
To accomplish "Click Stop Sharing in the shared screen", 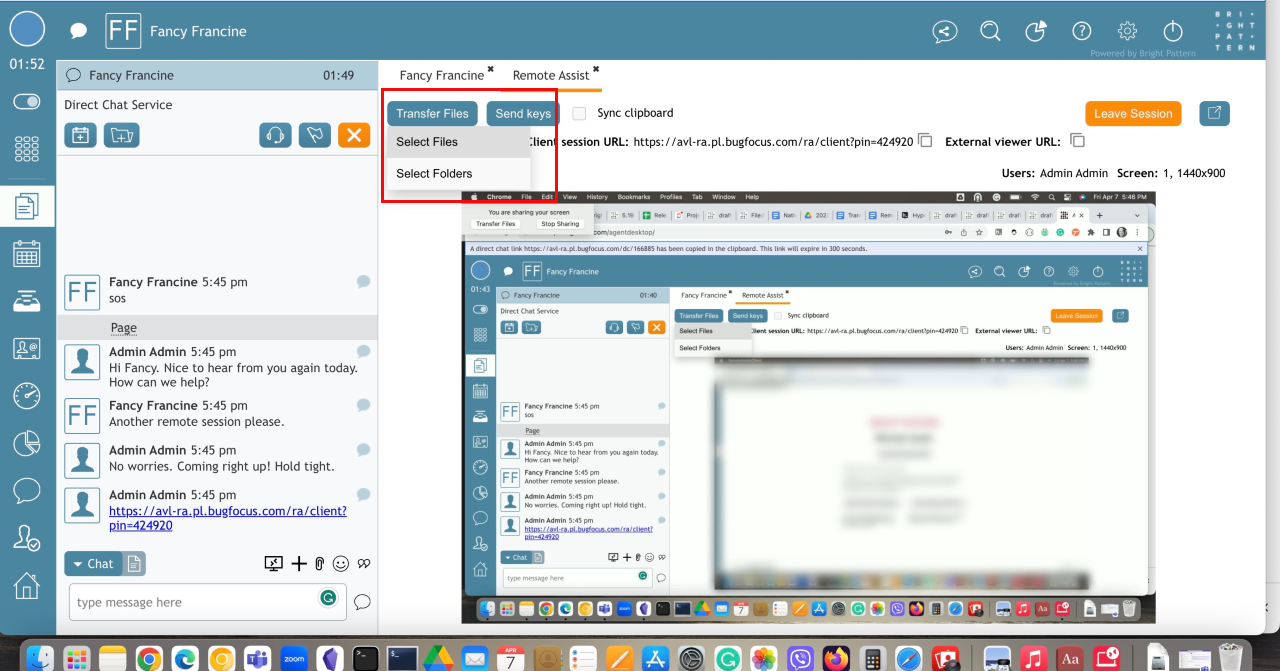I will point(560,224).
